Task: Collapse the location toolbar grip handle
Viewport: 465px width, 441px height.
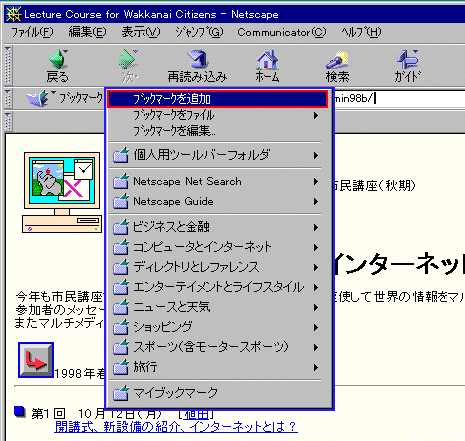Action: pos(8,98)
